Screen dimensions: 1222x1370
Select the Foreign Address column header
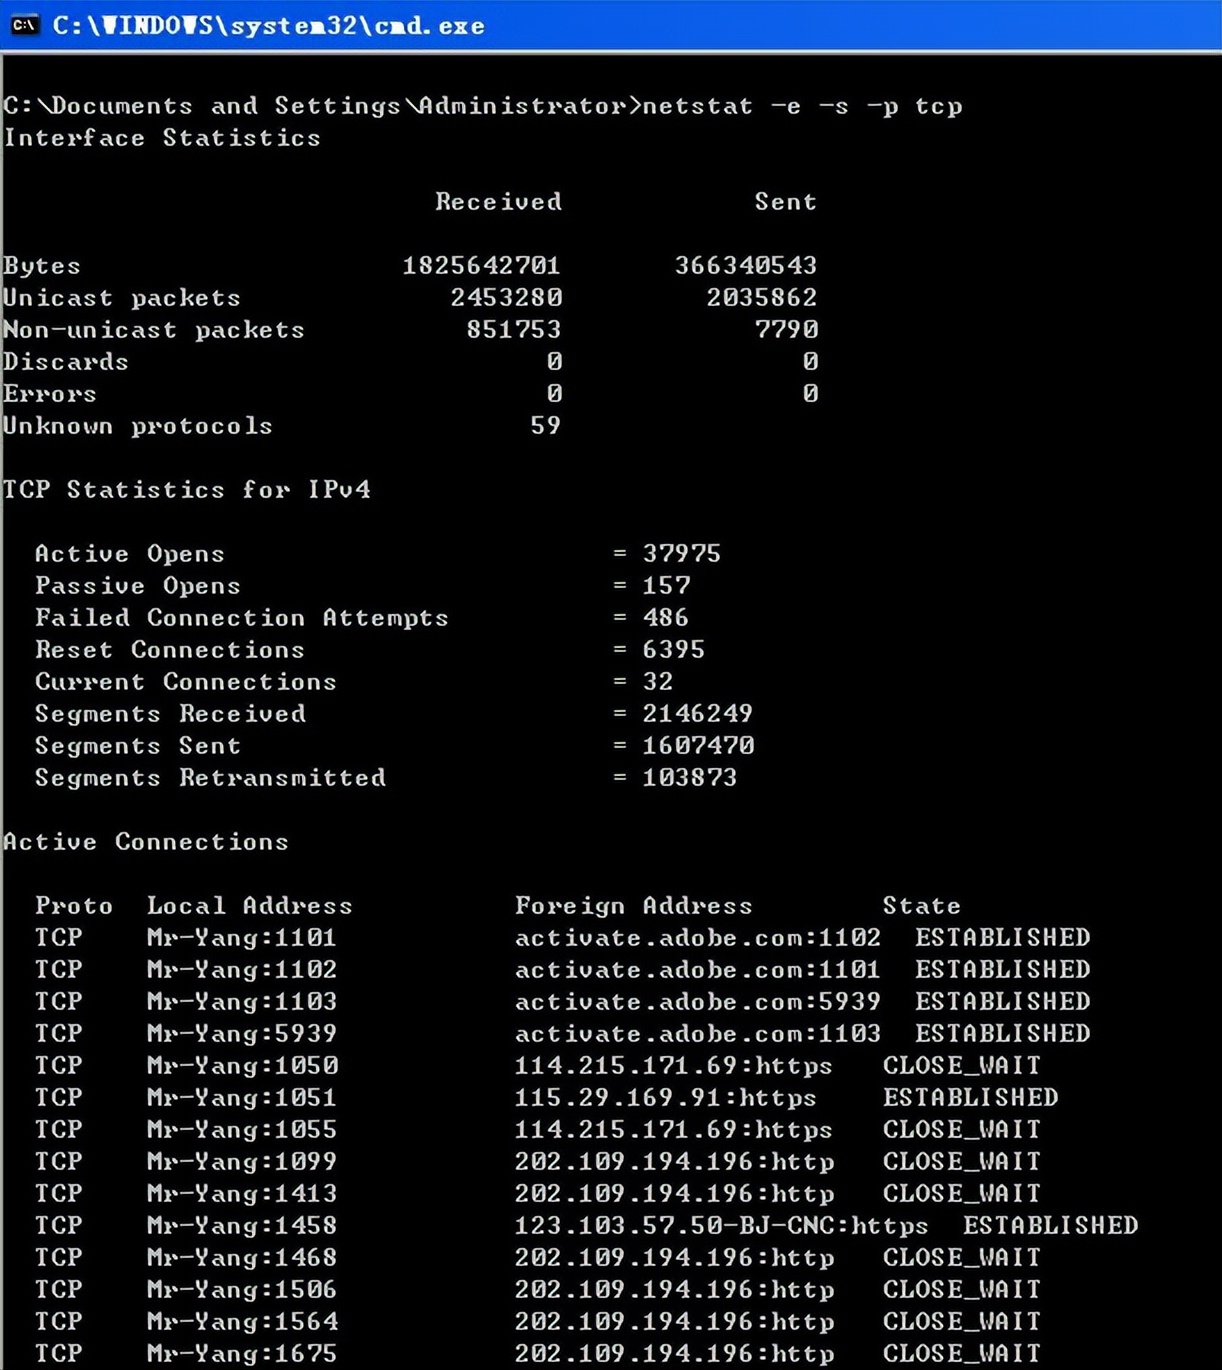633,905
